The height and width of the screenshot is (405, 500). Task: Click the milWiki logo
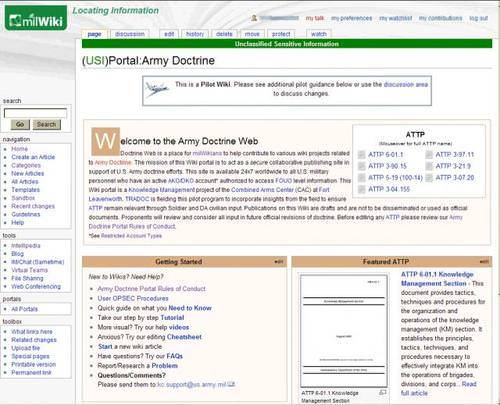tap(36, 18)
